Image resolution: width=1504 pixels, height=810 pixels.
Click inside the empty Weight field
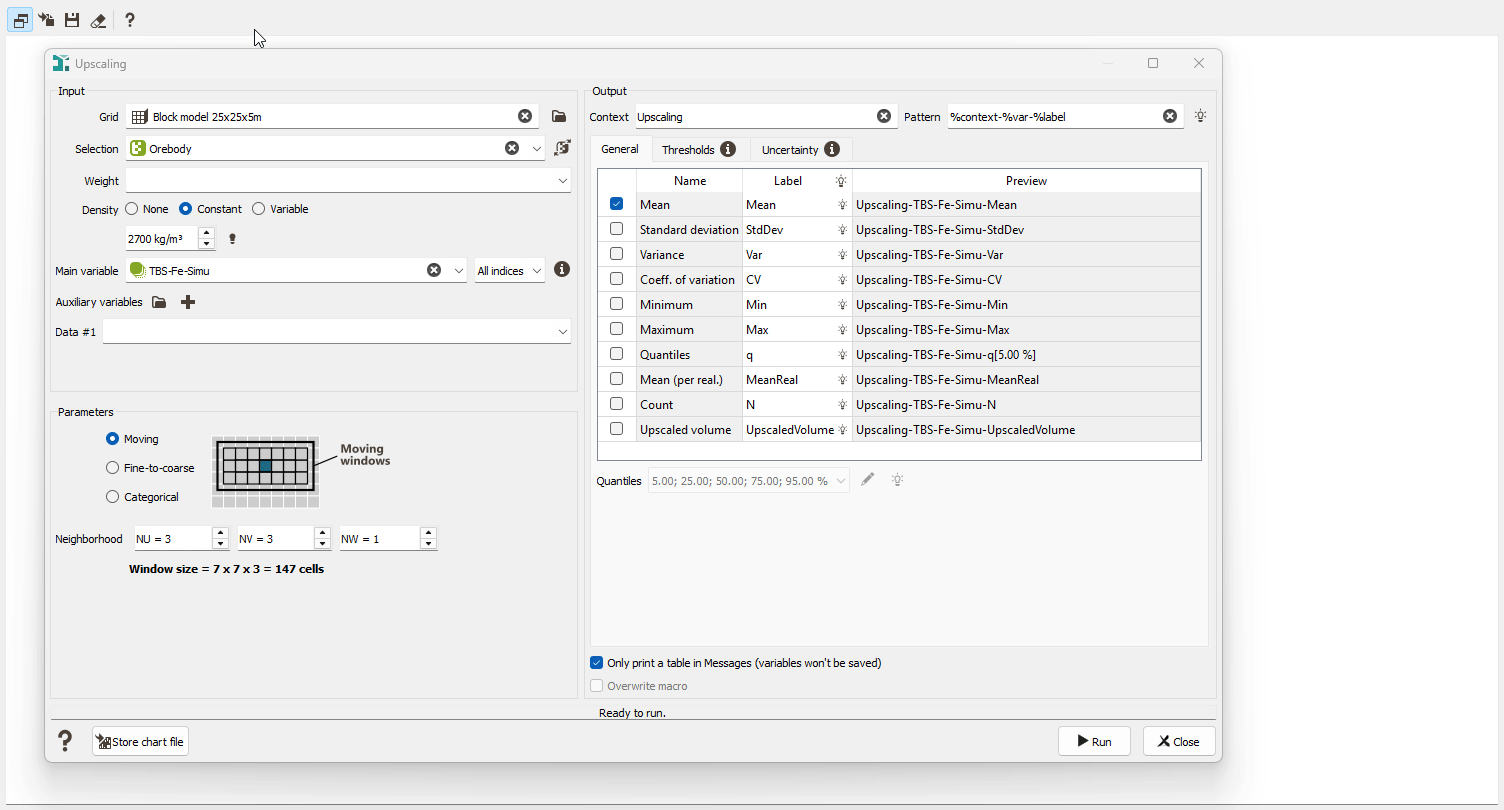click(x=330, y=180)
